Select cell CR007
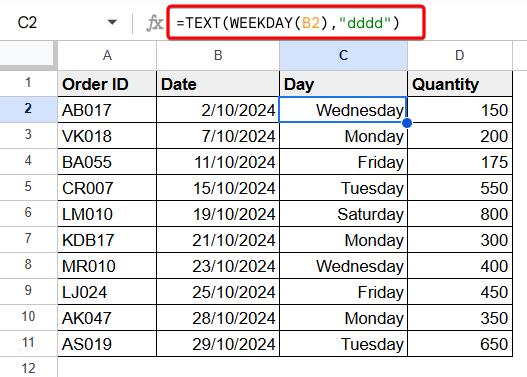The image size is (527, 377). (107, 188)
